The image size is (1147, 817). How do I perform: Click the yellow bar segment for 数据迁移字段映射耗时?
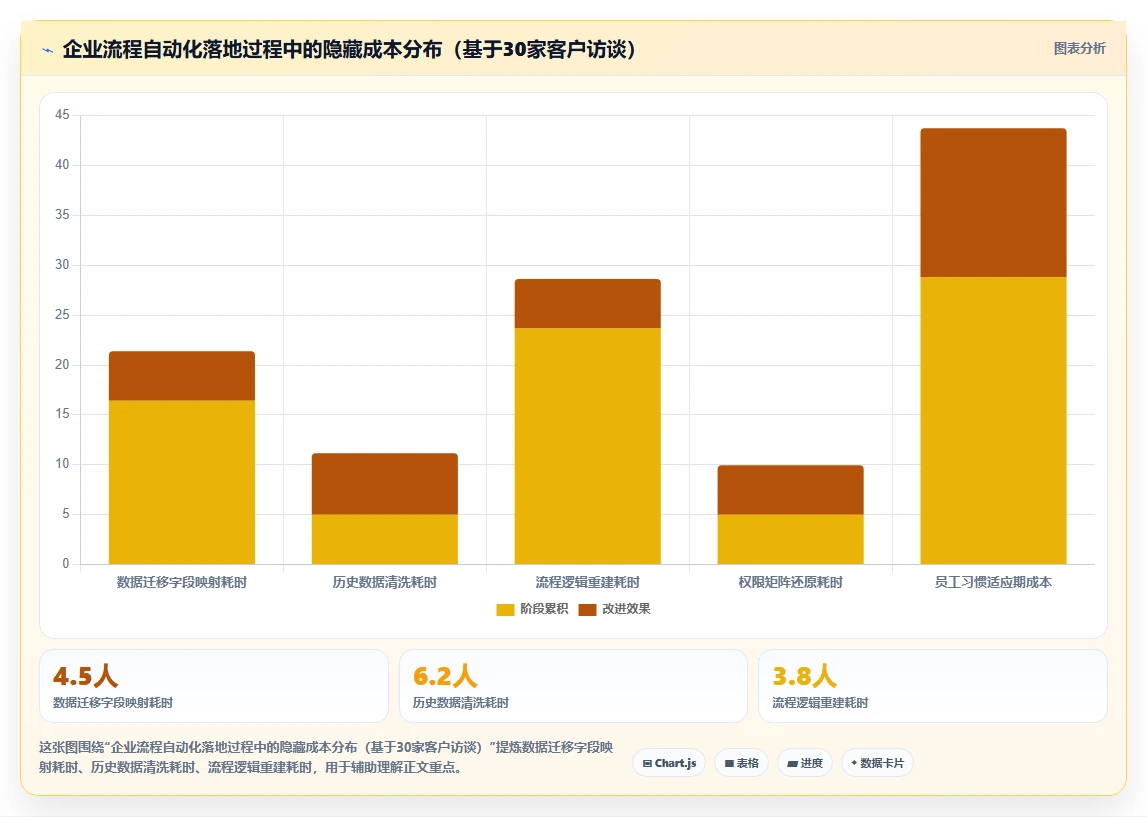pyautogui.click(x=181, y=482)
